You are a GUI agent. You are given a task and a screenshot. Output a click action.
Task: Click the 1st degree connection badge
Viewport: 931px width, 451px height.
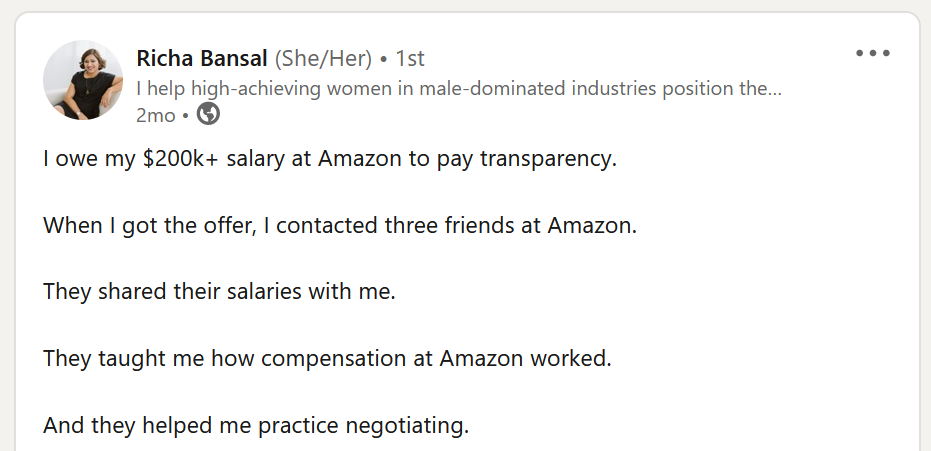point(410,58)
